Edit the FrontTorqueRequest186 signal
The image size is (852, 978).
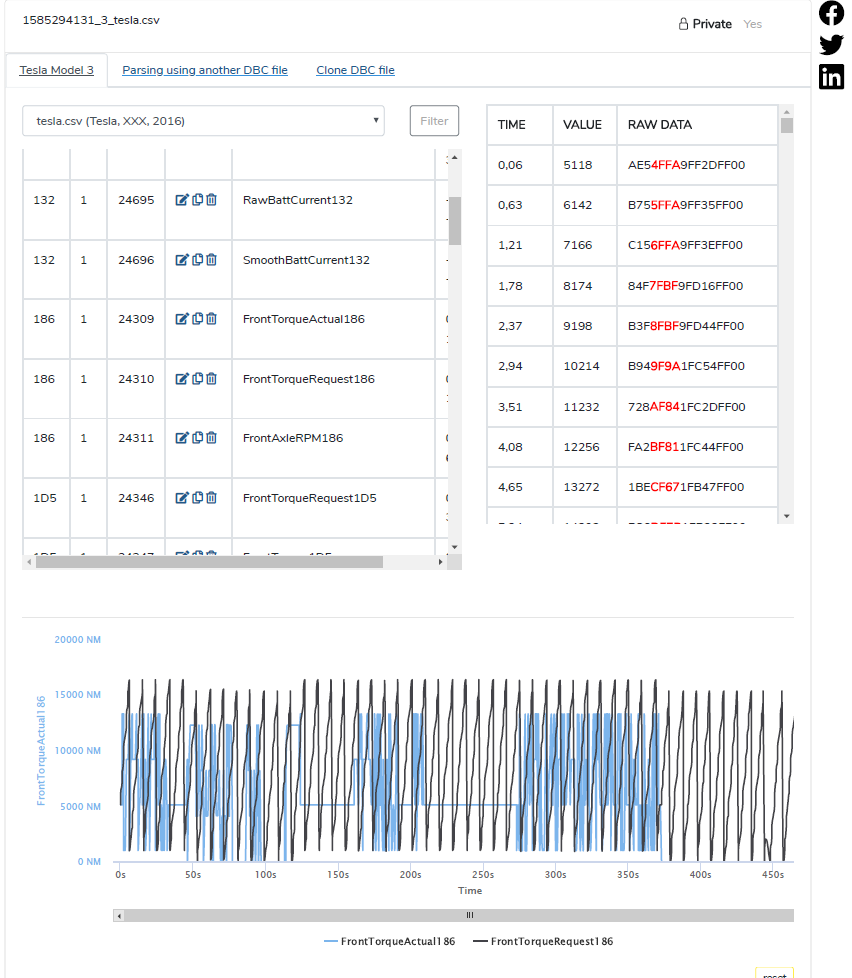point(183,378)
